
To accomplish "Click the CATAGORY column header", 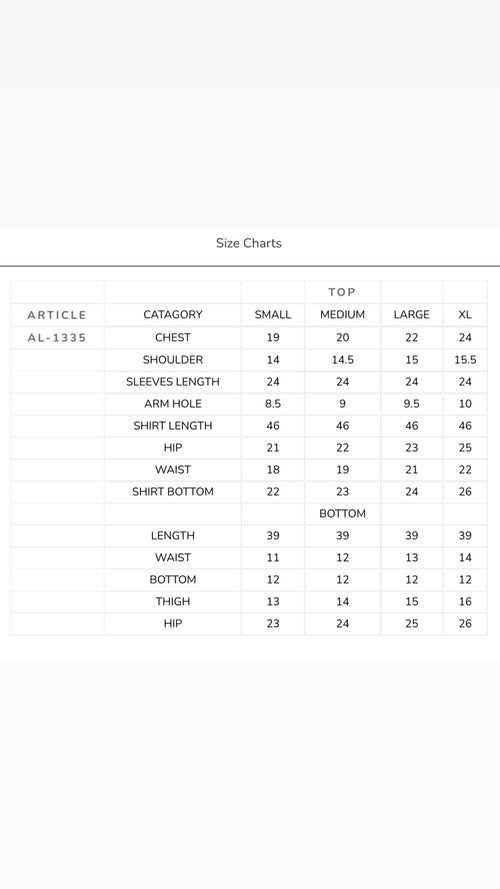I will [173, 315].
